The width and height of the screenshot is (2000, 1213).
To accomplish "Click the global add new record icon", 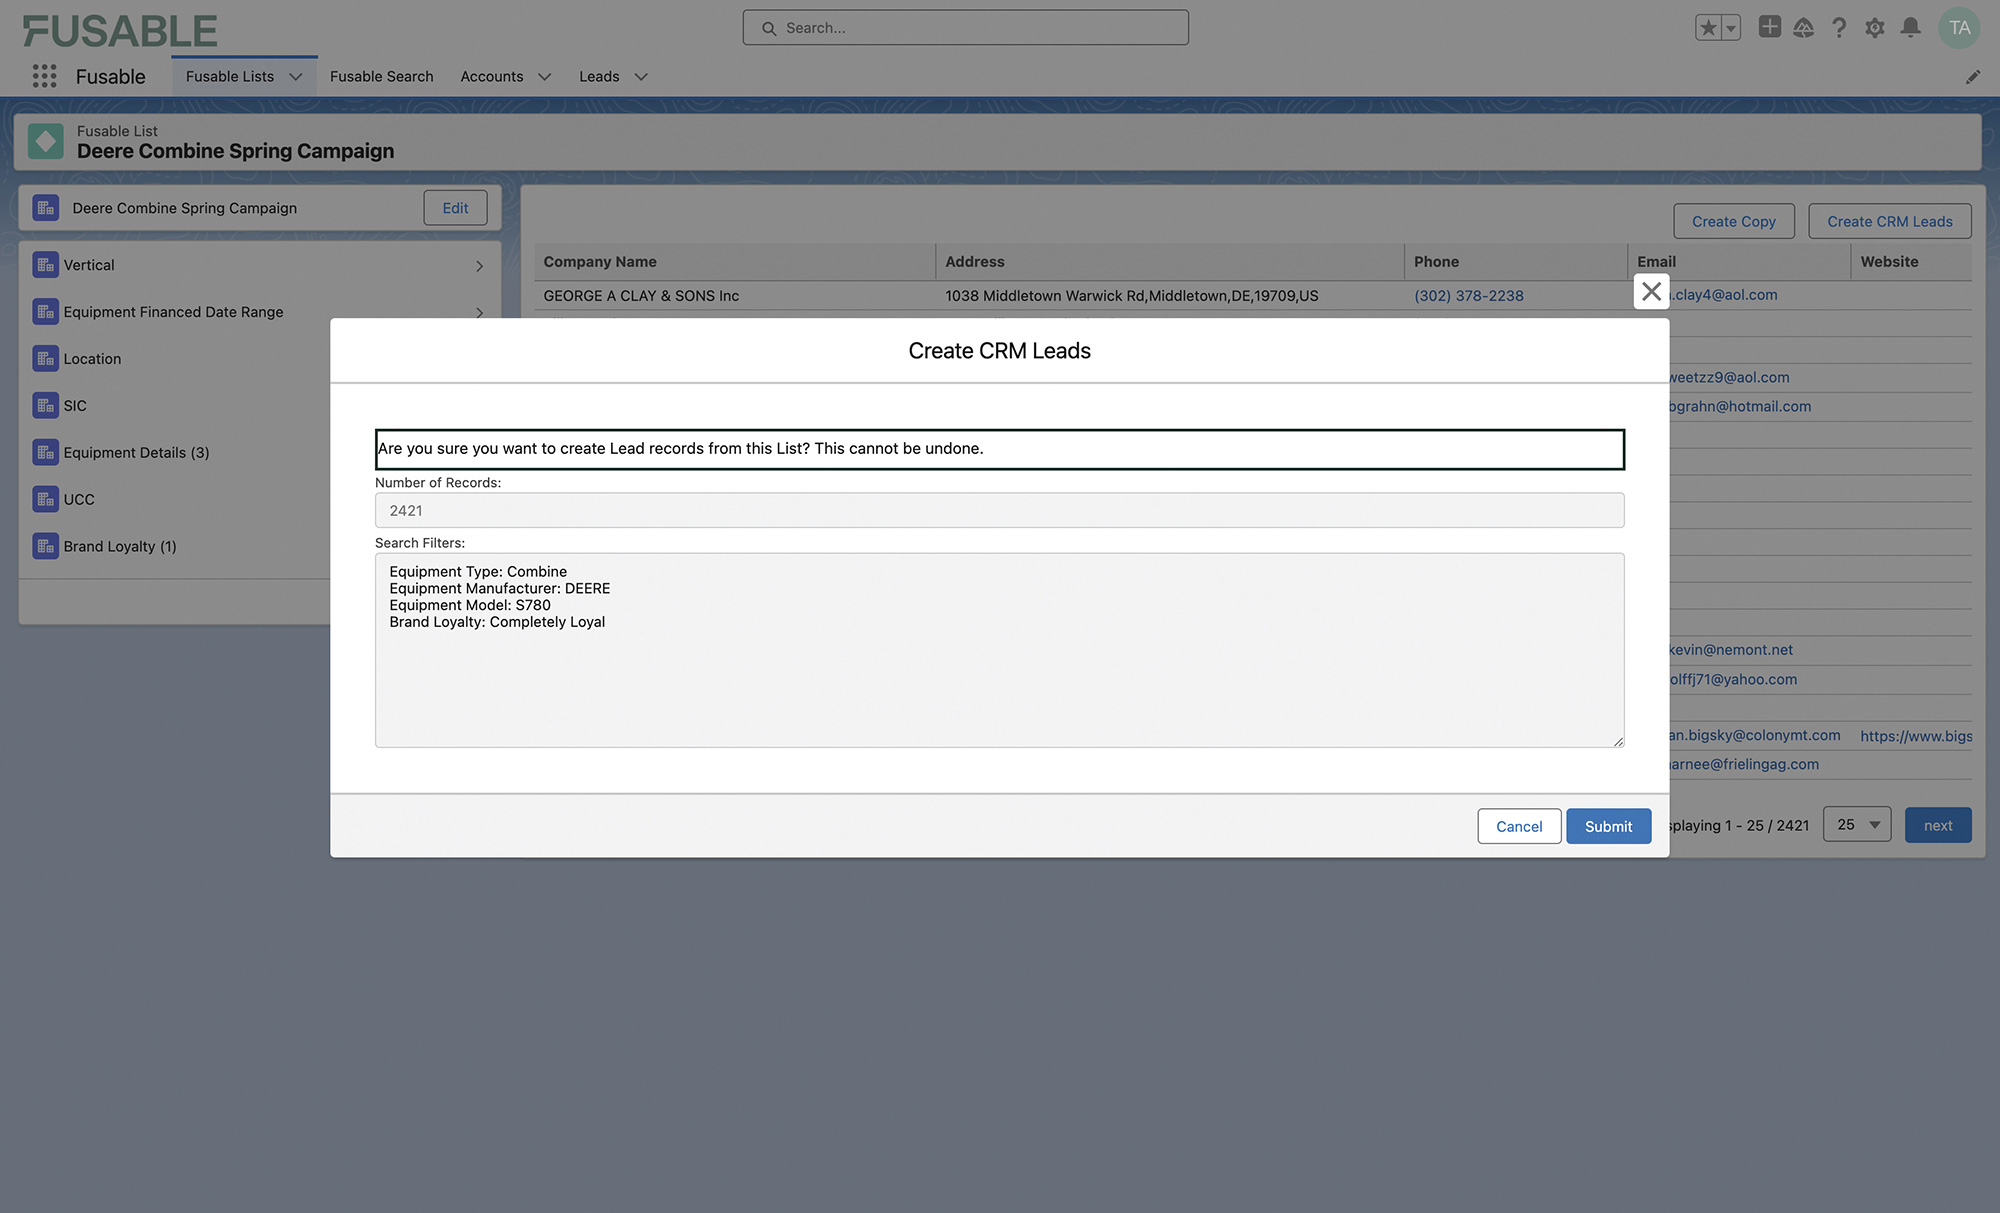I will [1768, 27].
